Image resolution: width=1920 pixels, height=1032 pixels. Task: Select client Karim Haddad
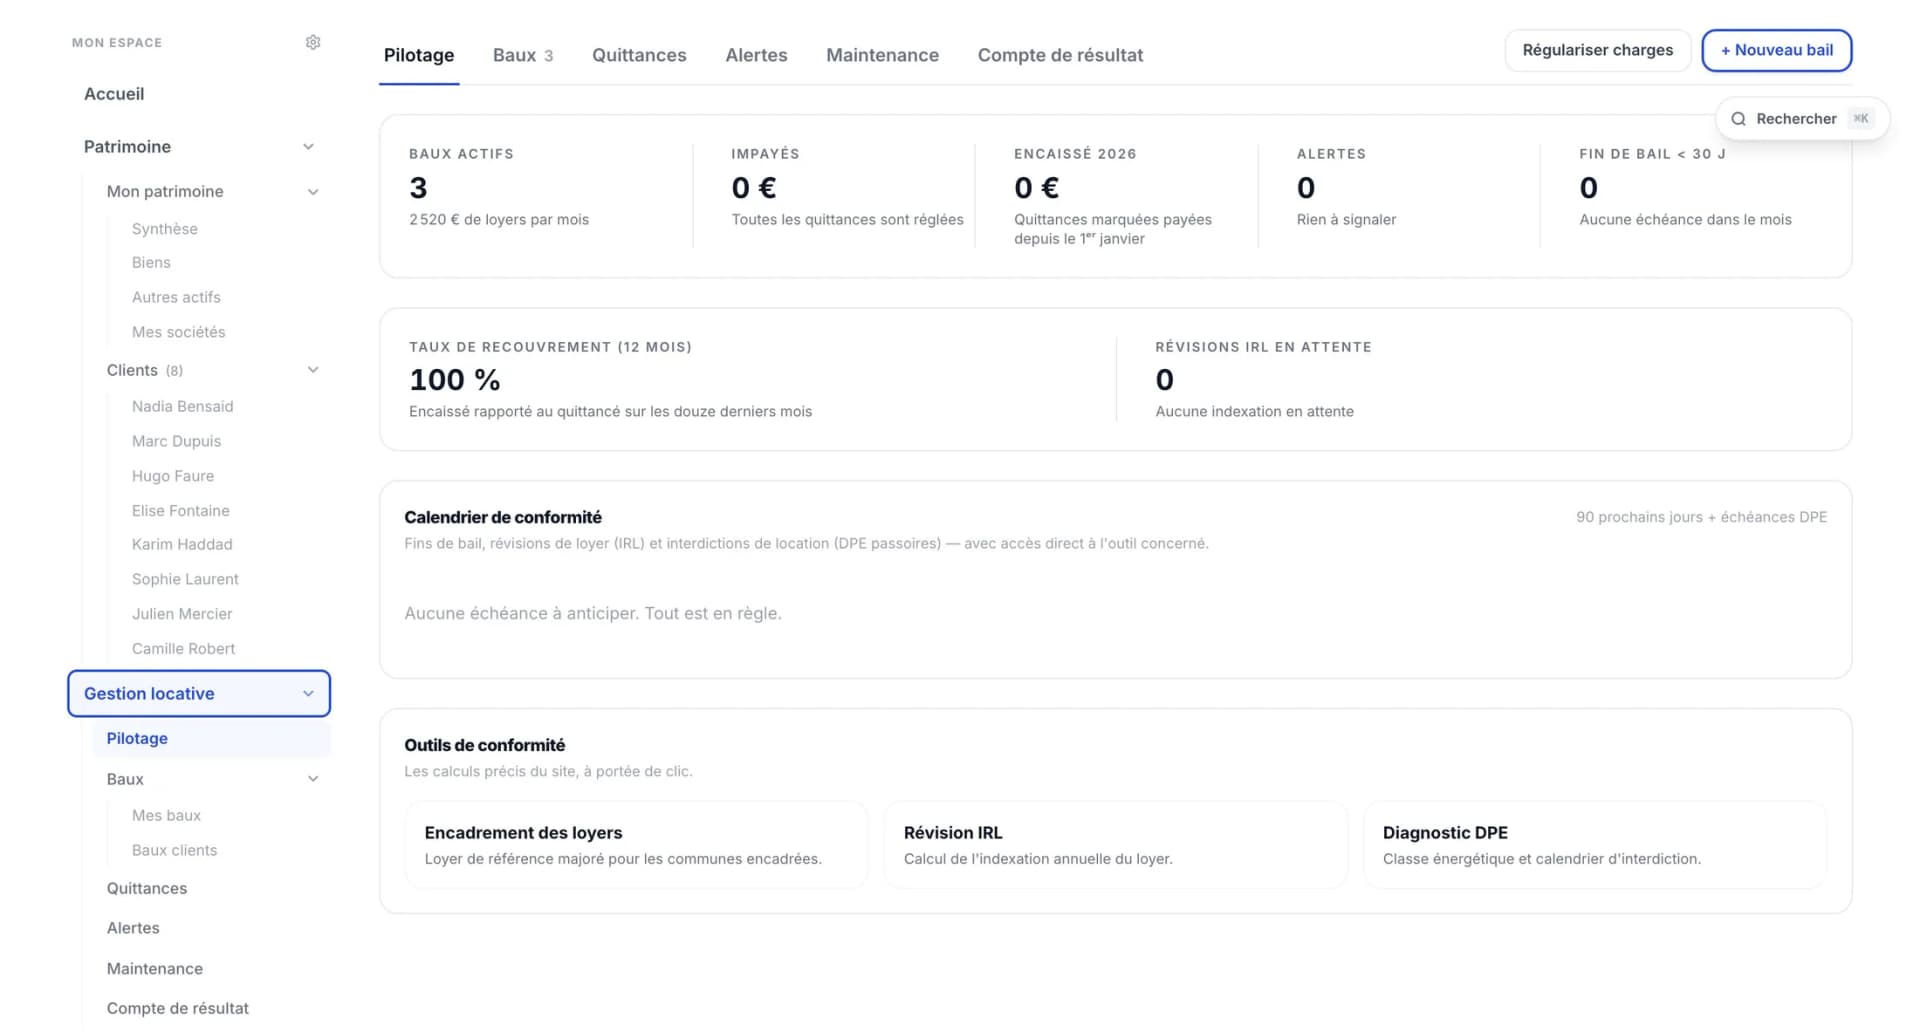(182, 544)
